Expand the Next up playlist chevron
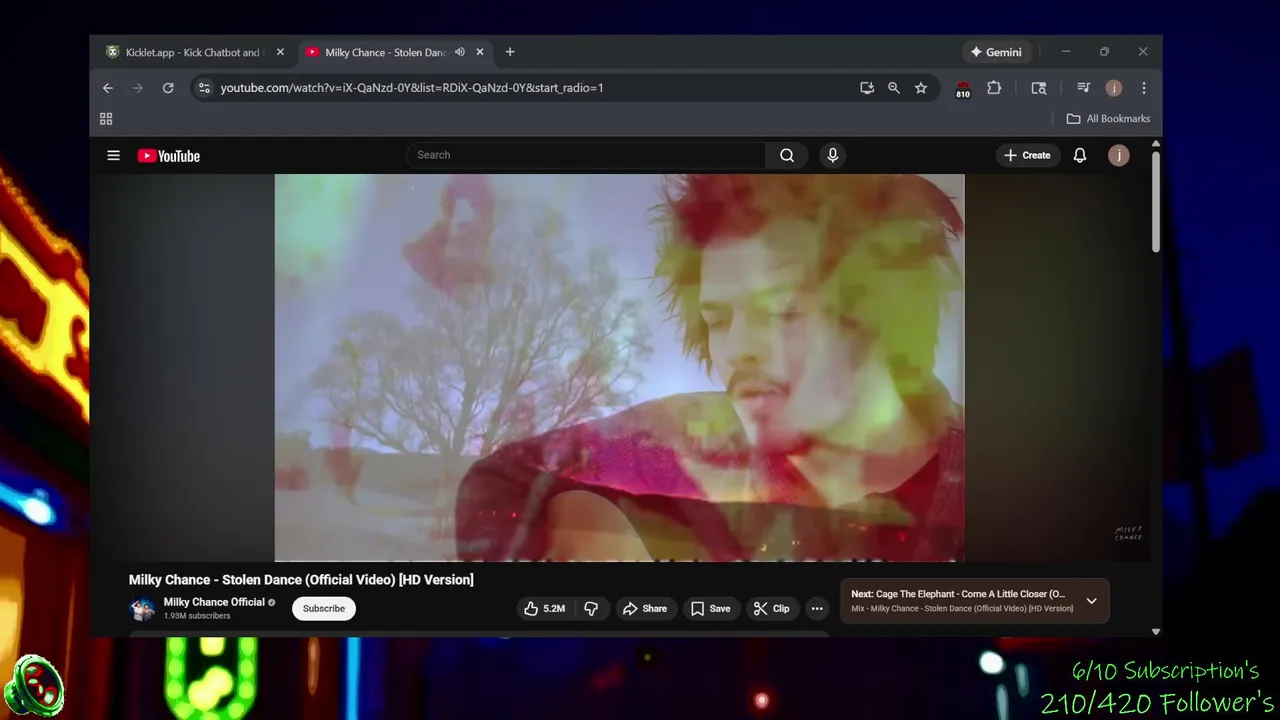 [x=1091, y=601]
